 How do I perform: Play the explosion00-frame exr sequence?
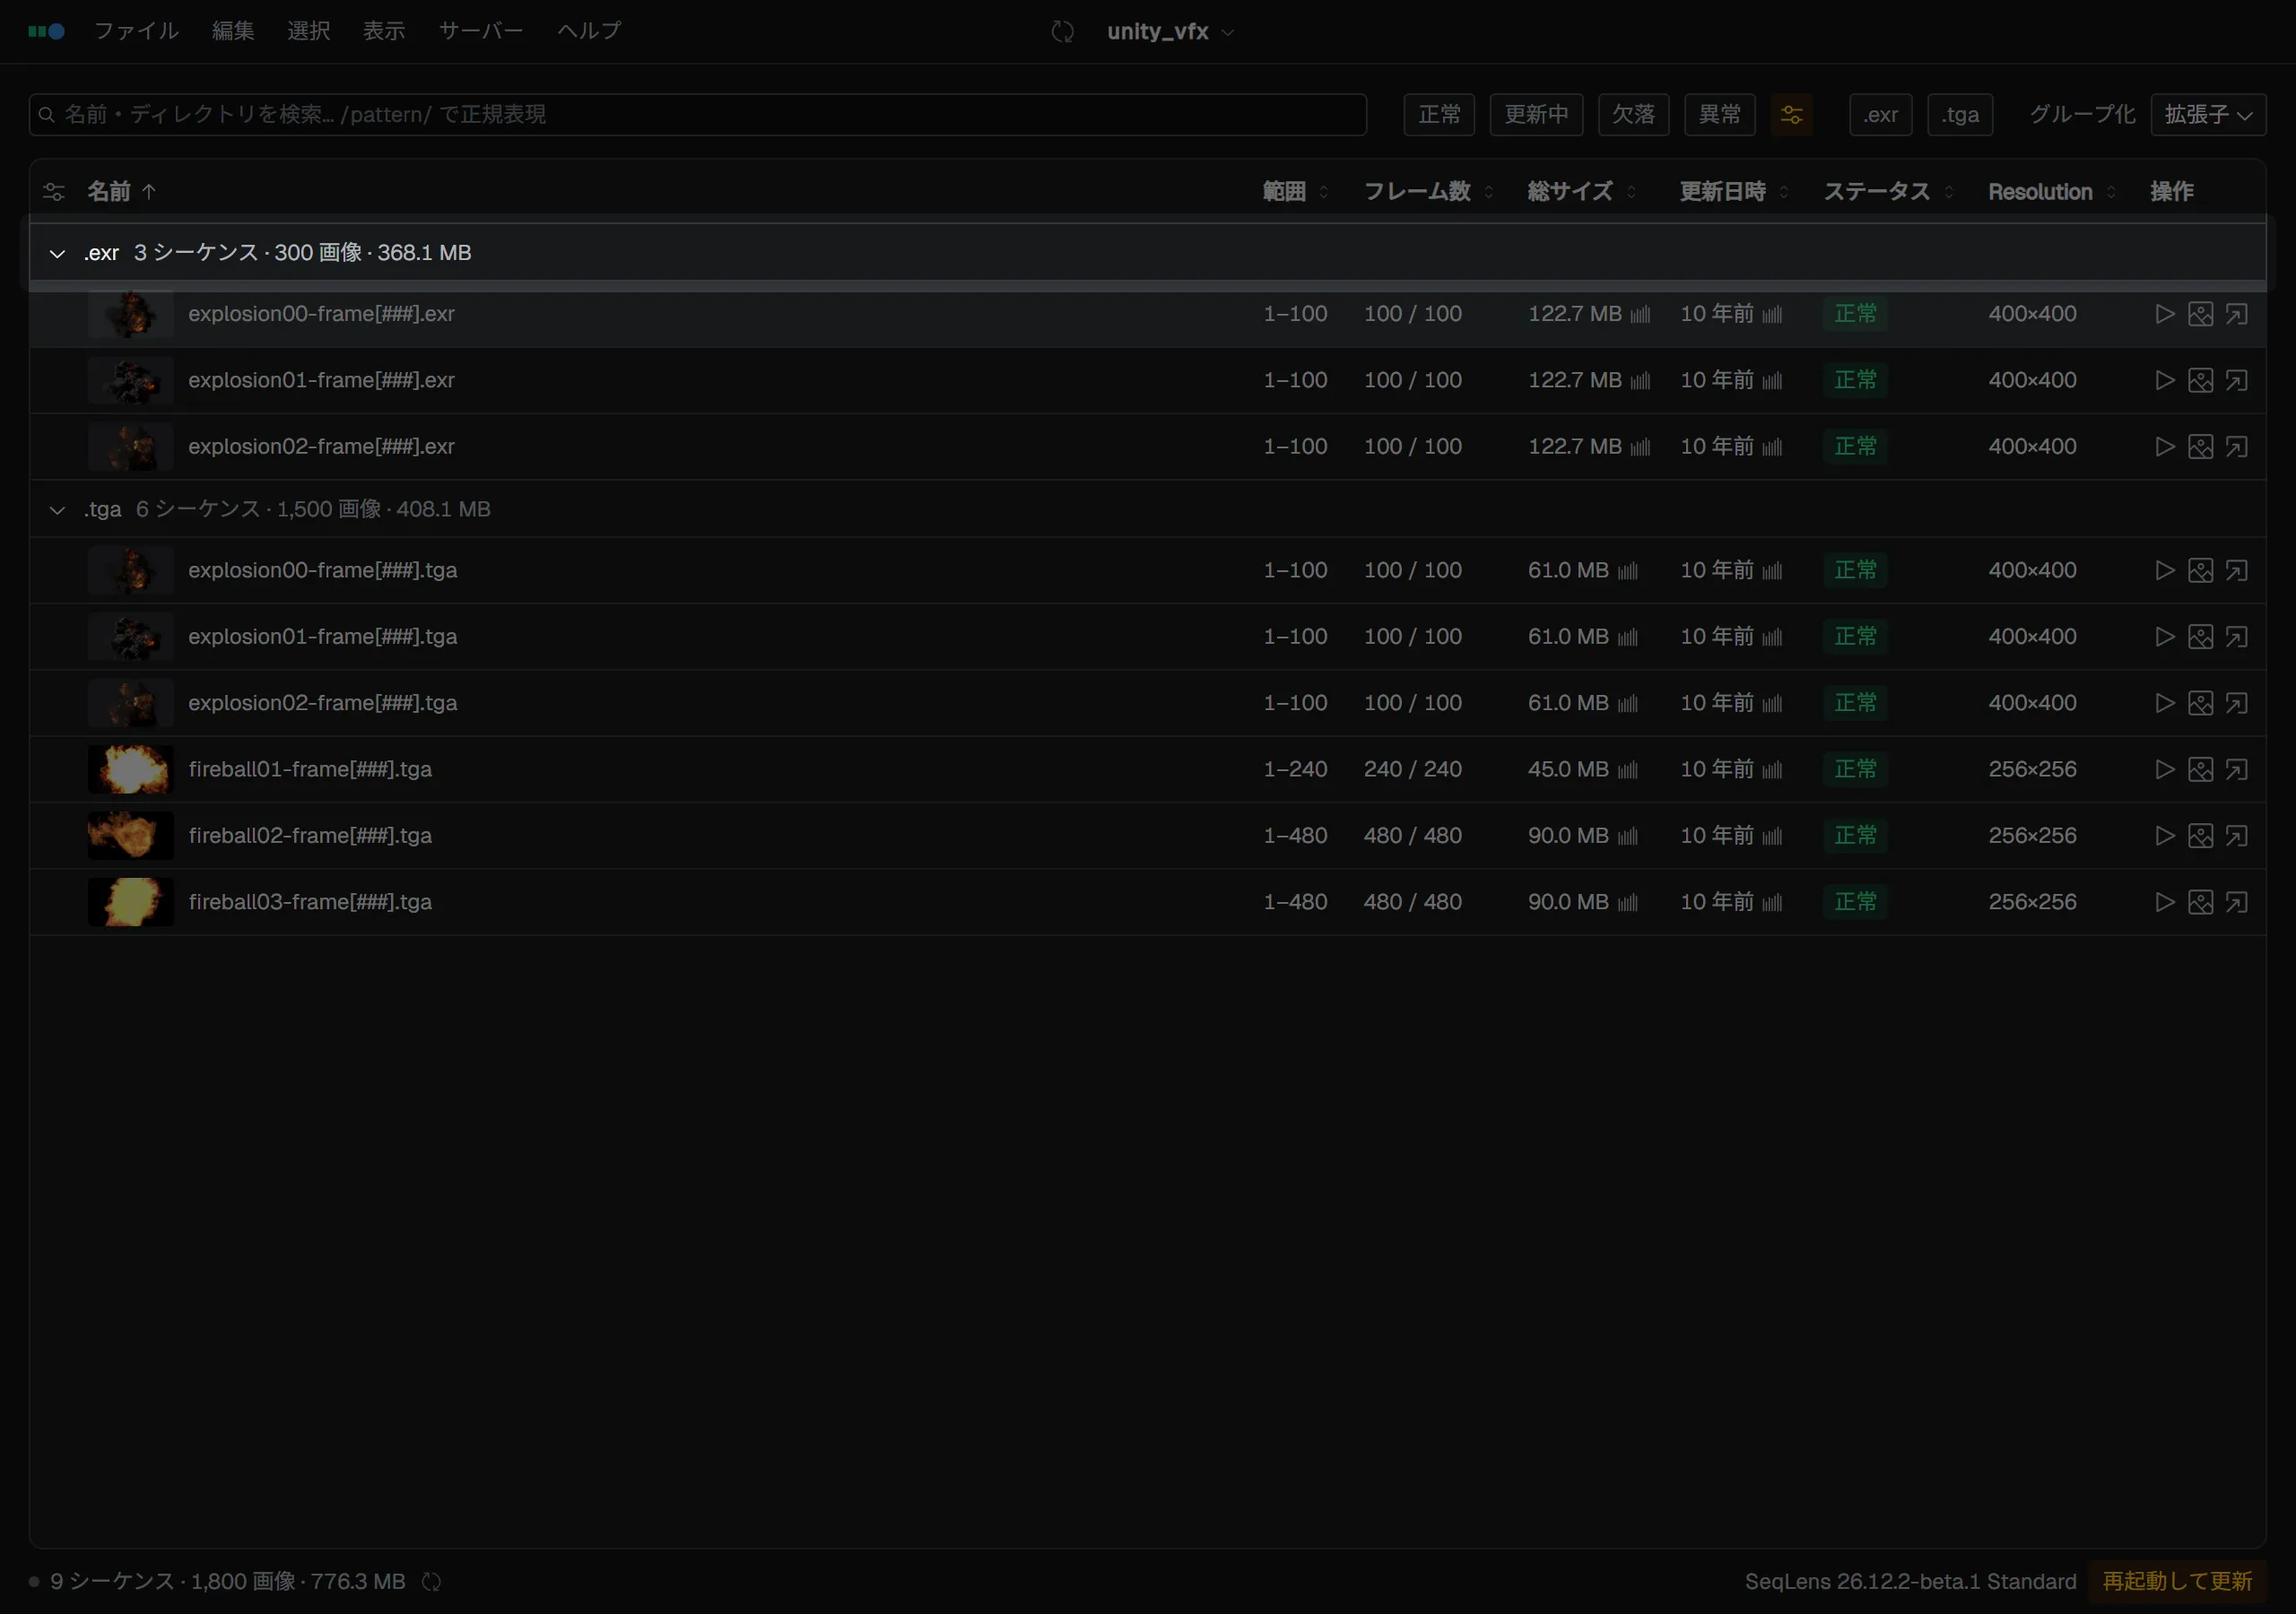(x=2164, y=314)
